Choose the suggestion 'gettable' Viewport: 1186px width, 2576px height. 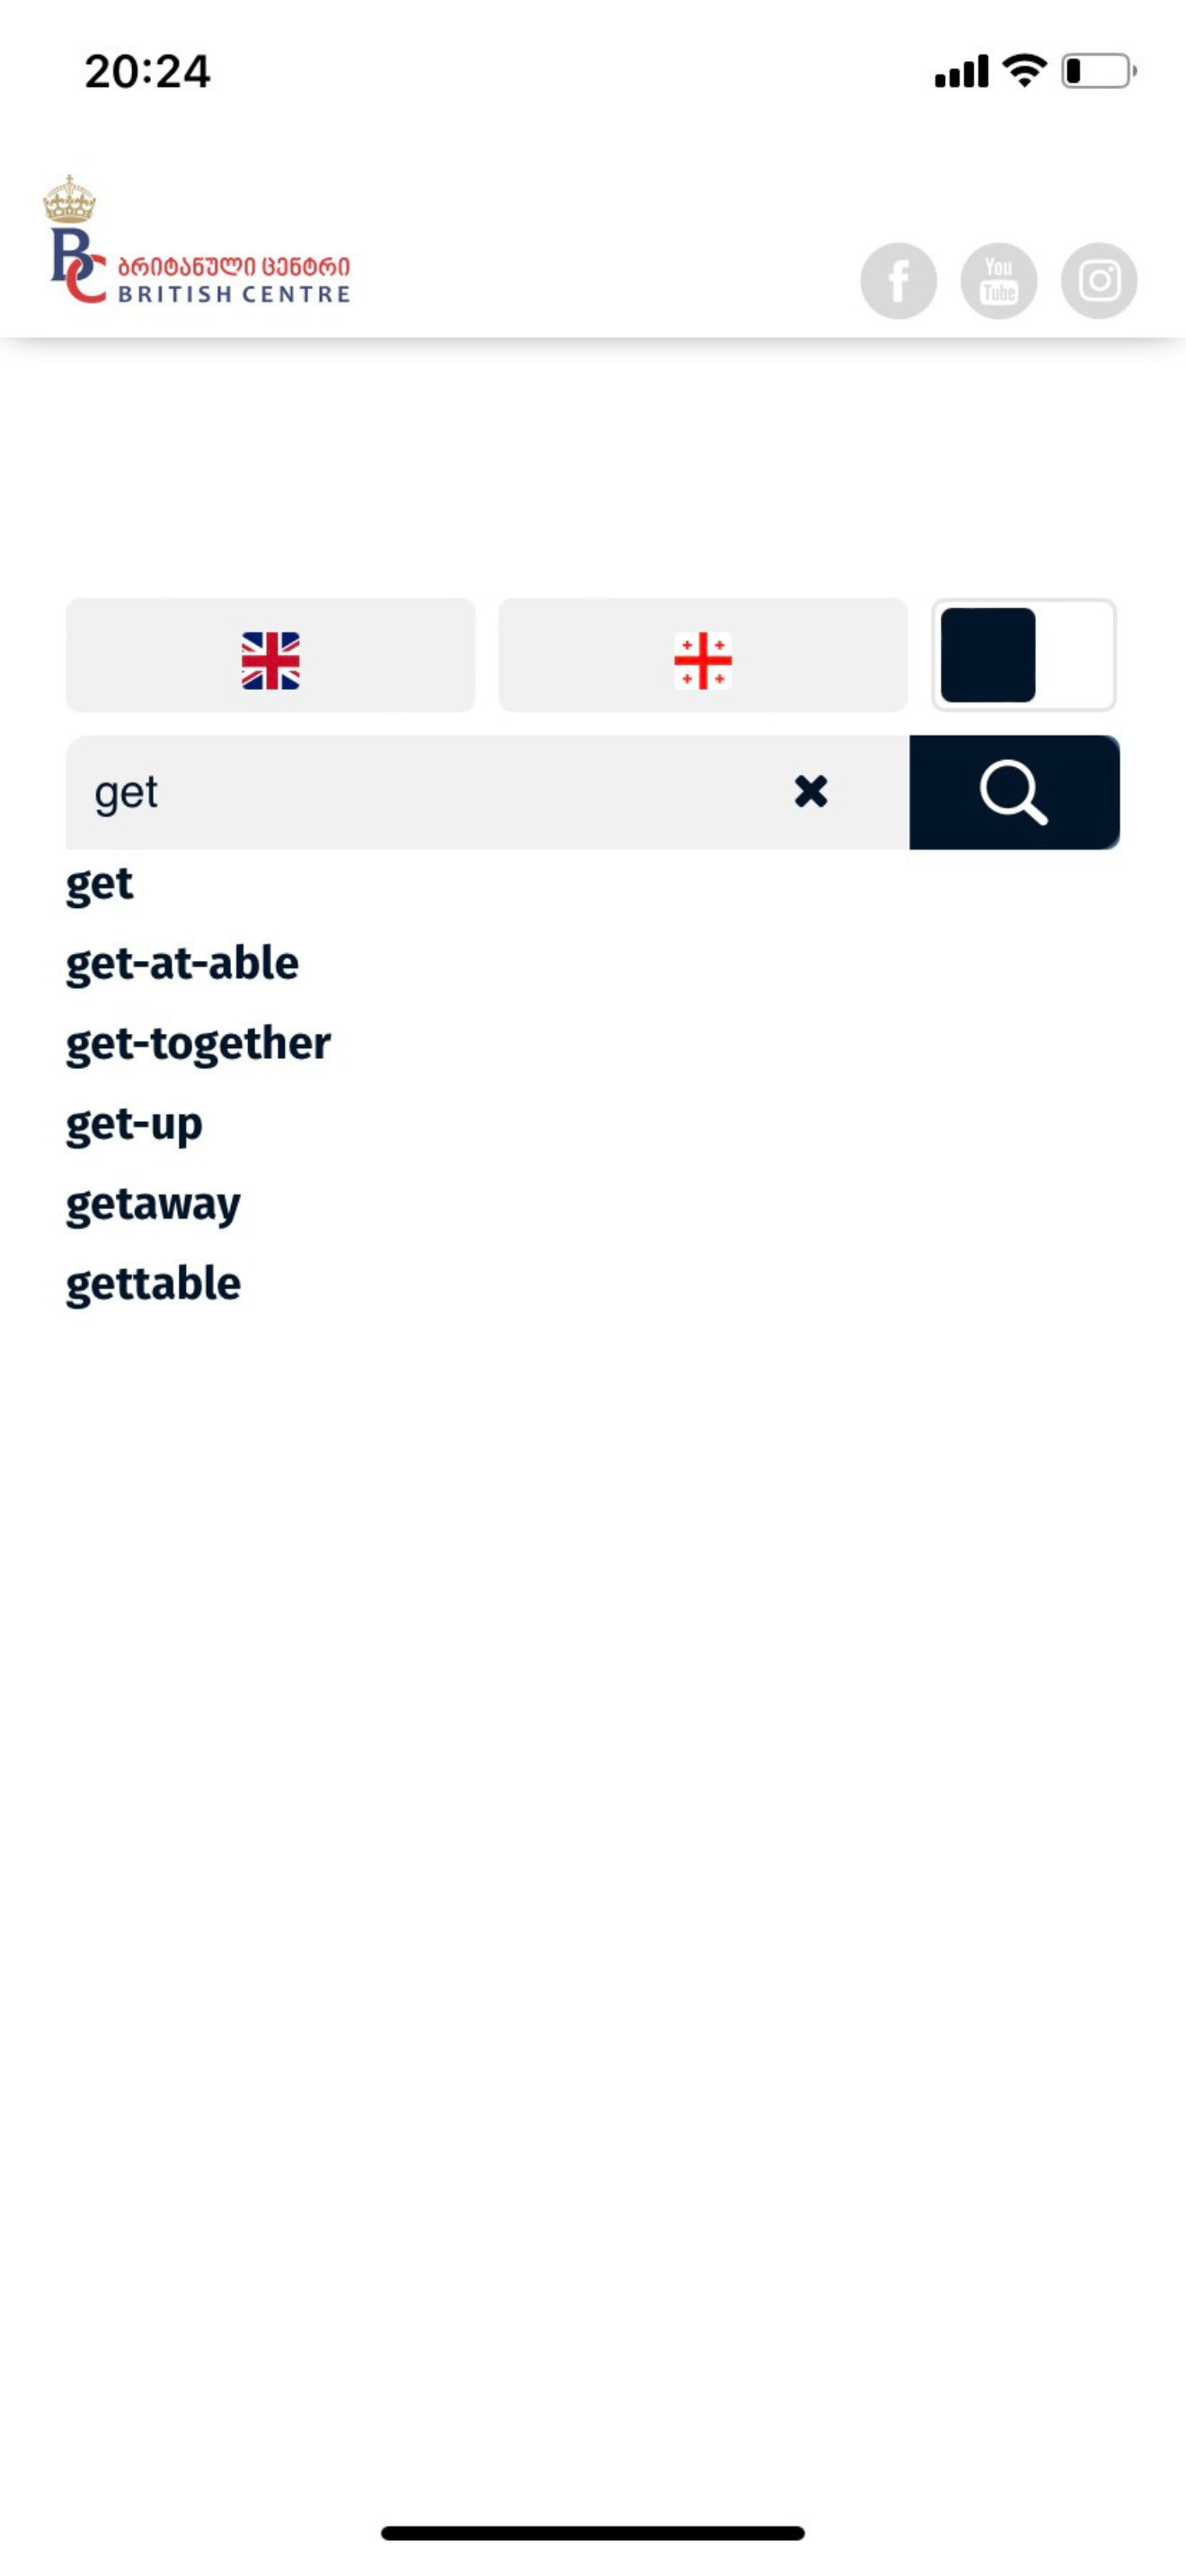153,1284
